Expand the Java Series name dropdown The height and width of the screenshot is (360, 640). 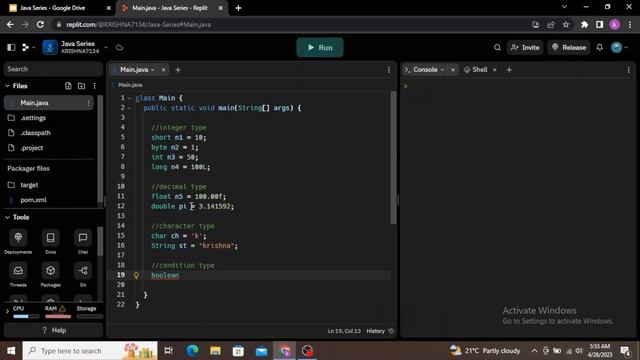[106, 47]
